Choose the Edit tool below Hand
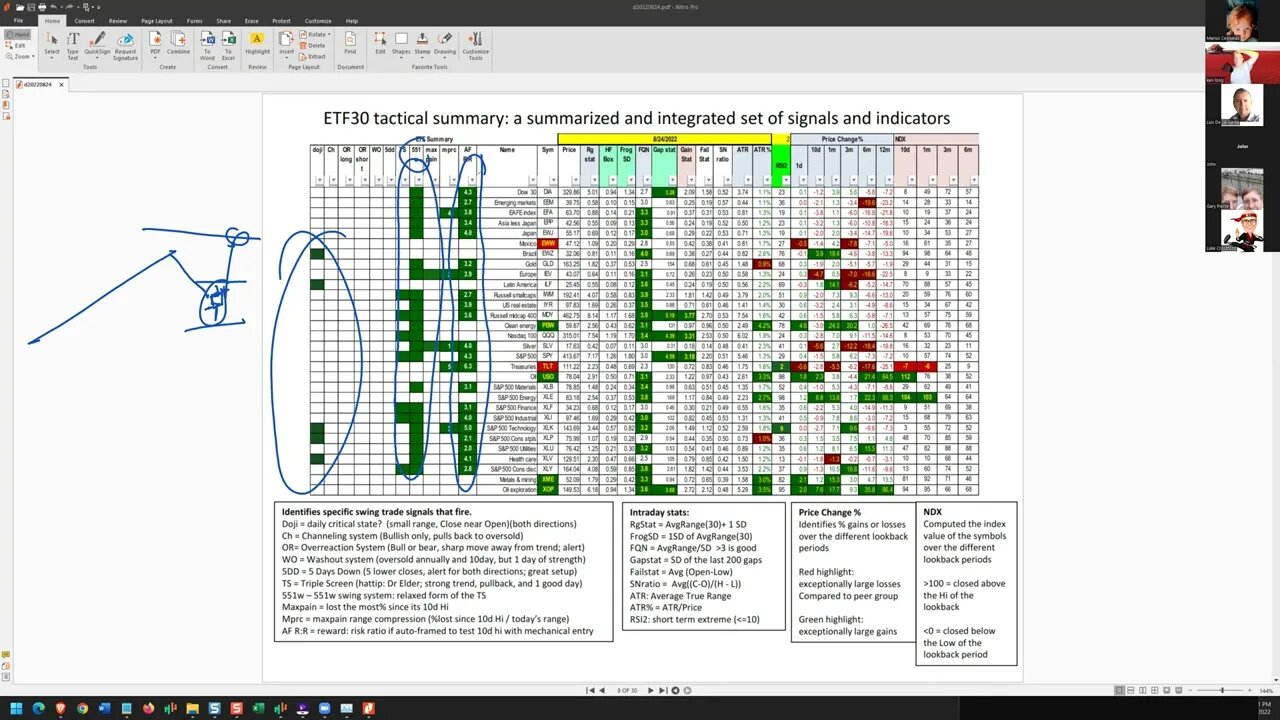 click(x=17, y=45)
